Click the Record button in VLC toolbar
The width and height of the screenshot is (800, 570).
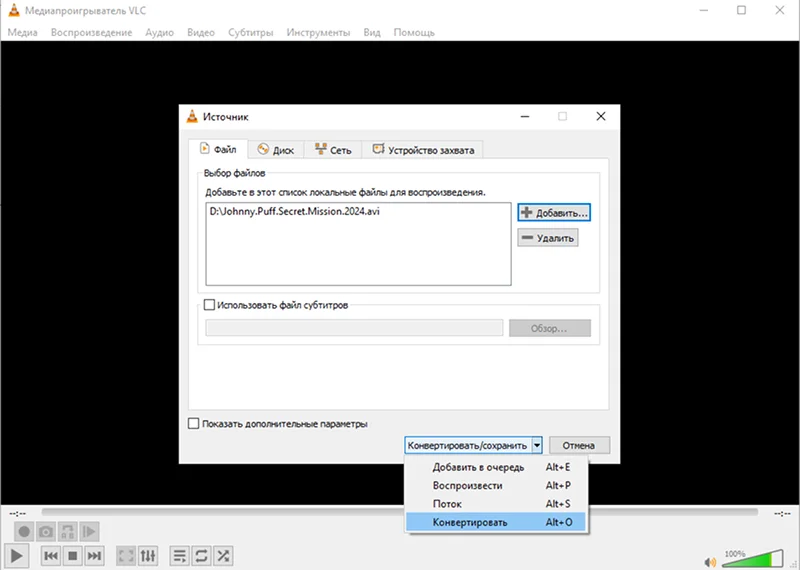pos(23,532)
